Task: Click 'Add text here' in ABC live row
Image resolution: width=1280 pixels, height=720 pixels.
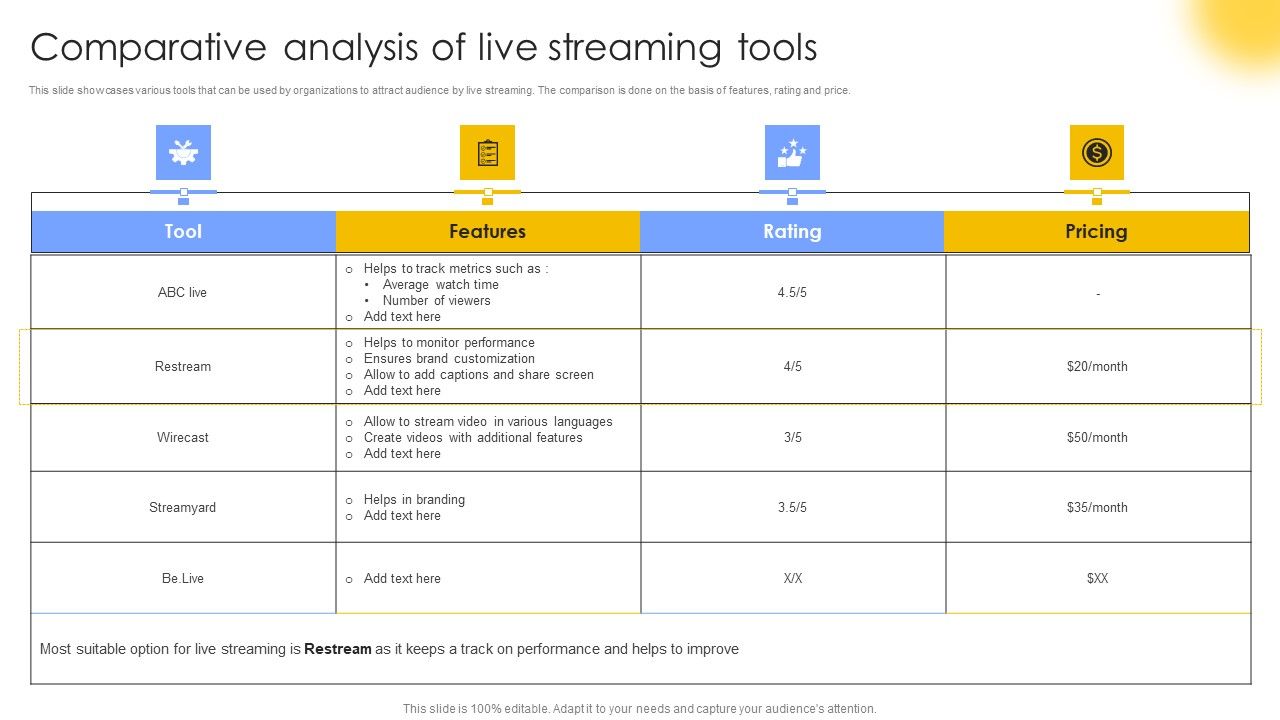Action: coord(402,316)
